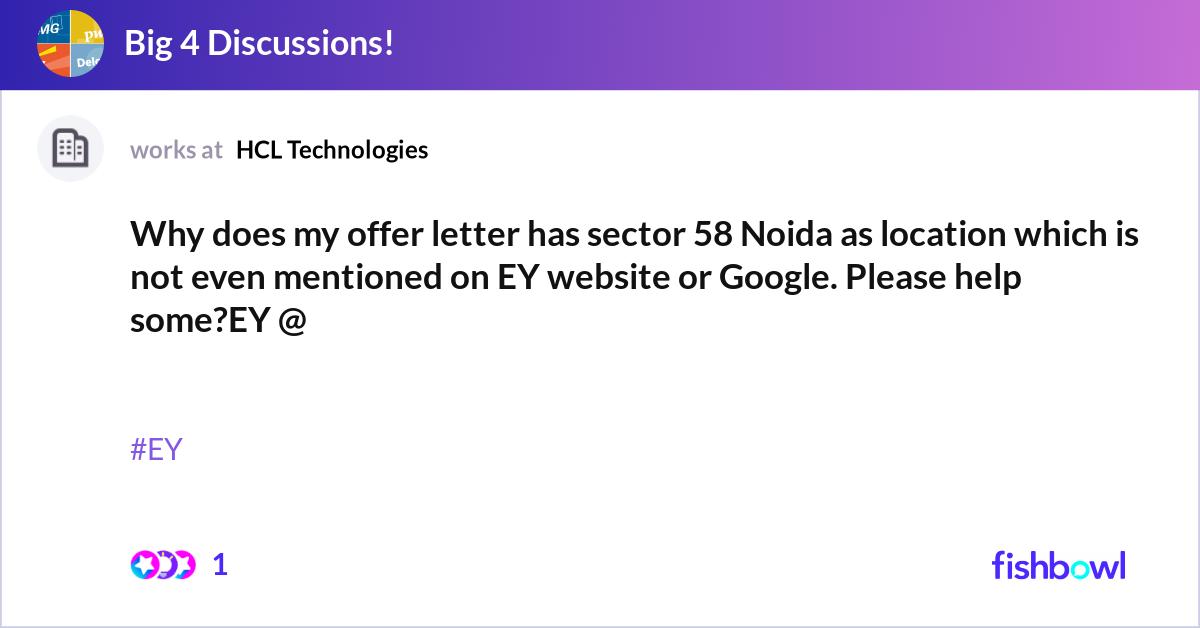Click the pwc colored segment of the logo
This screenshot has height=628, width=1200.
click(x=88, y=32)
